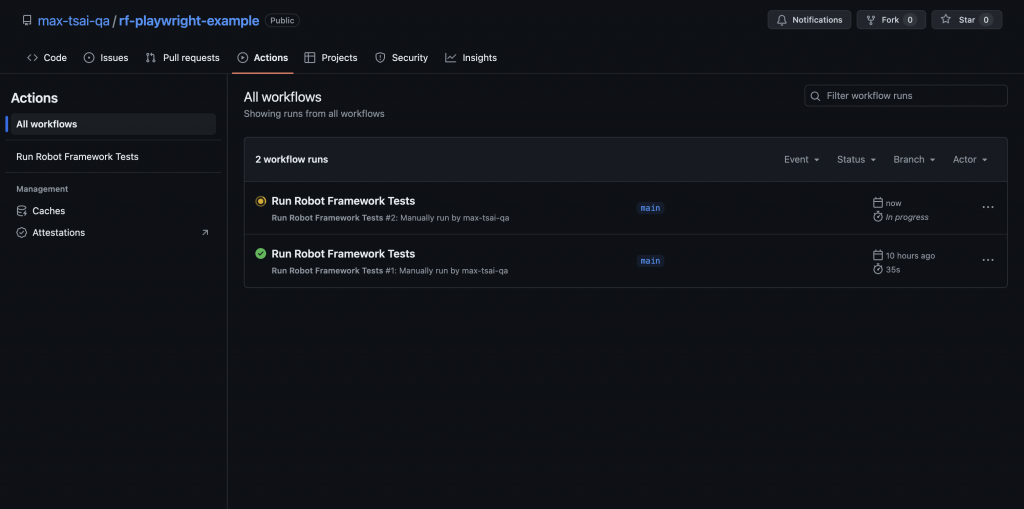Star the rf-playwright-example repository
Screen dimensions: 1024x509
click(966, 20)
